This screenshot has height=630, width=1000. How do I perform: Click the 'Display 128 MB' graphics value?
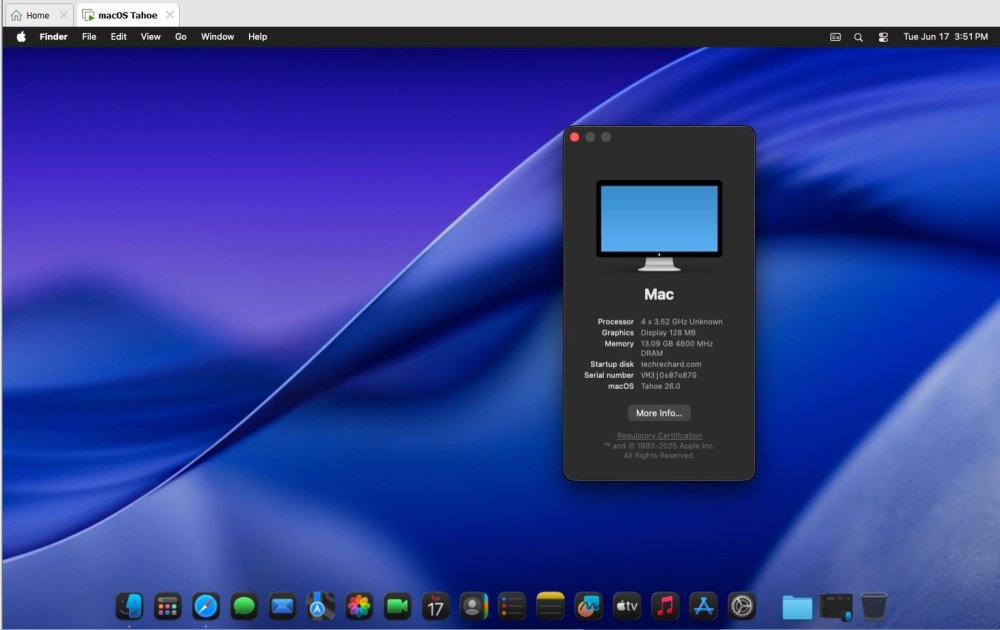point(668,332)
